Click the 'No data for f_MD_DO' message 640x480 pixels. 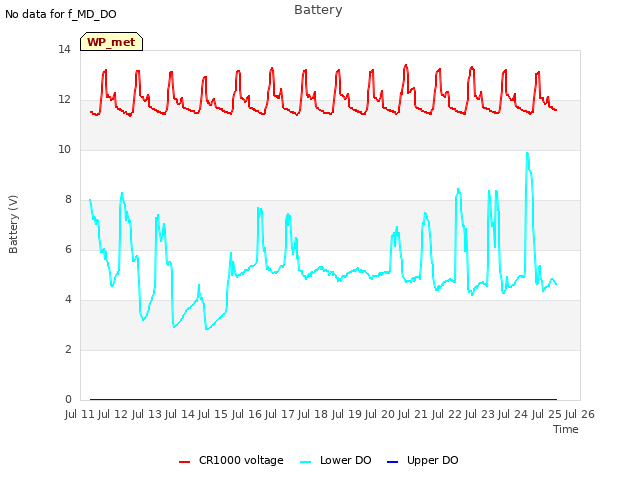pos(61,14)
